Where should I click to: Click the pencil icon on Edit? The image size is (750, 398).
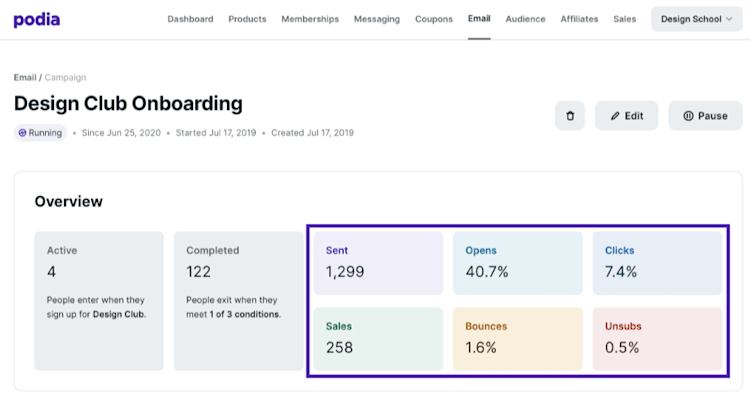(615, 116)
